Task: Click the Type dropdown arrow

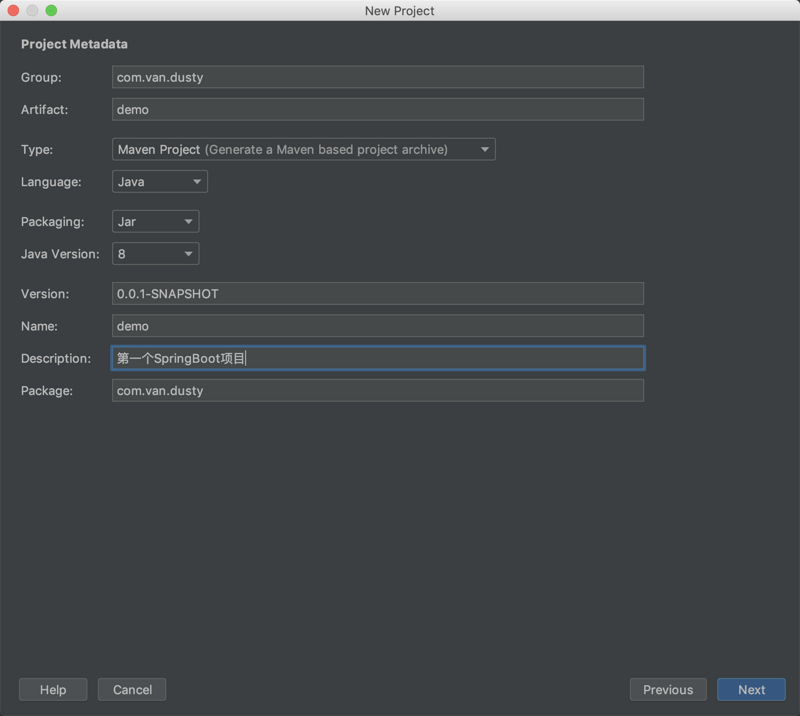Action: pyautogui.click(x=485, y=150)
